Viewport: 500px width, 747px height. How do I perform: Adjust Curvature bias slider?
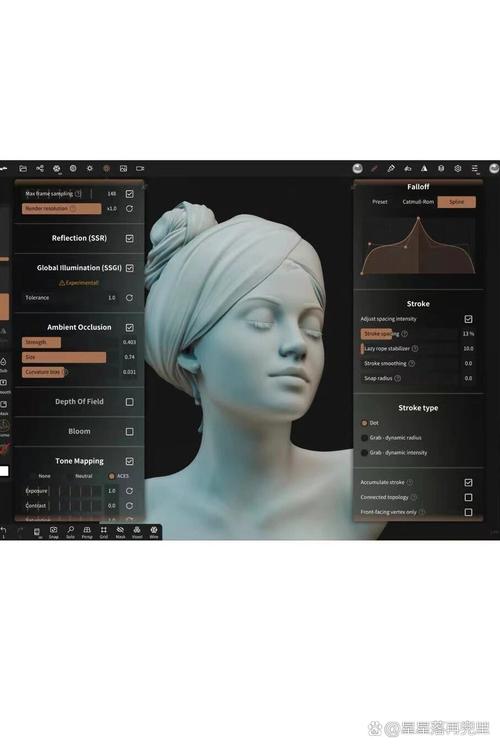[x=70, y=372]
